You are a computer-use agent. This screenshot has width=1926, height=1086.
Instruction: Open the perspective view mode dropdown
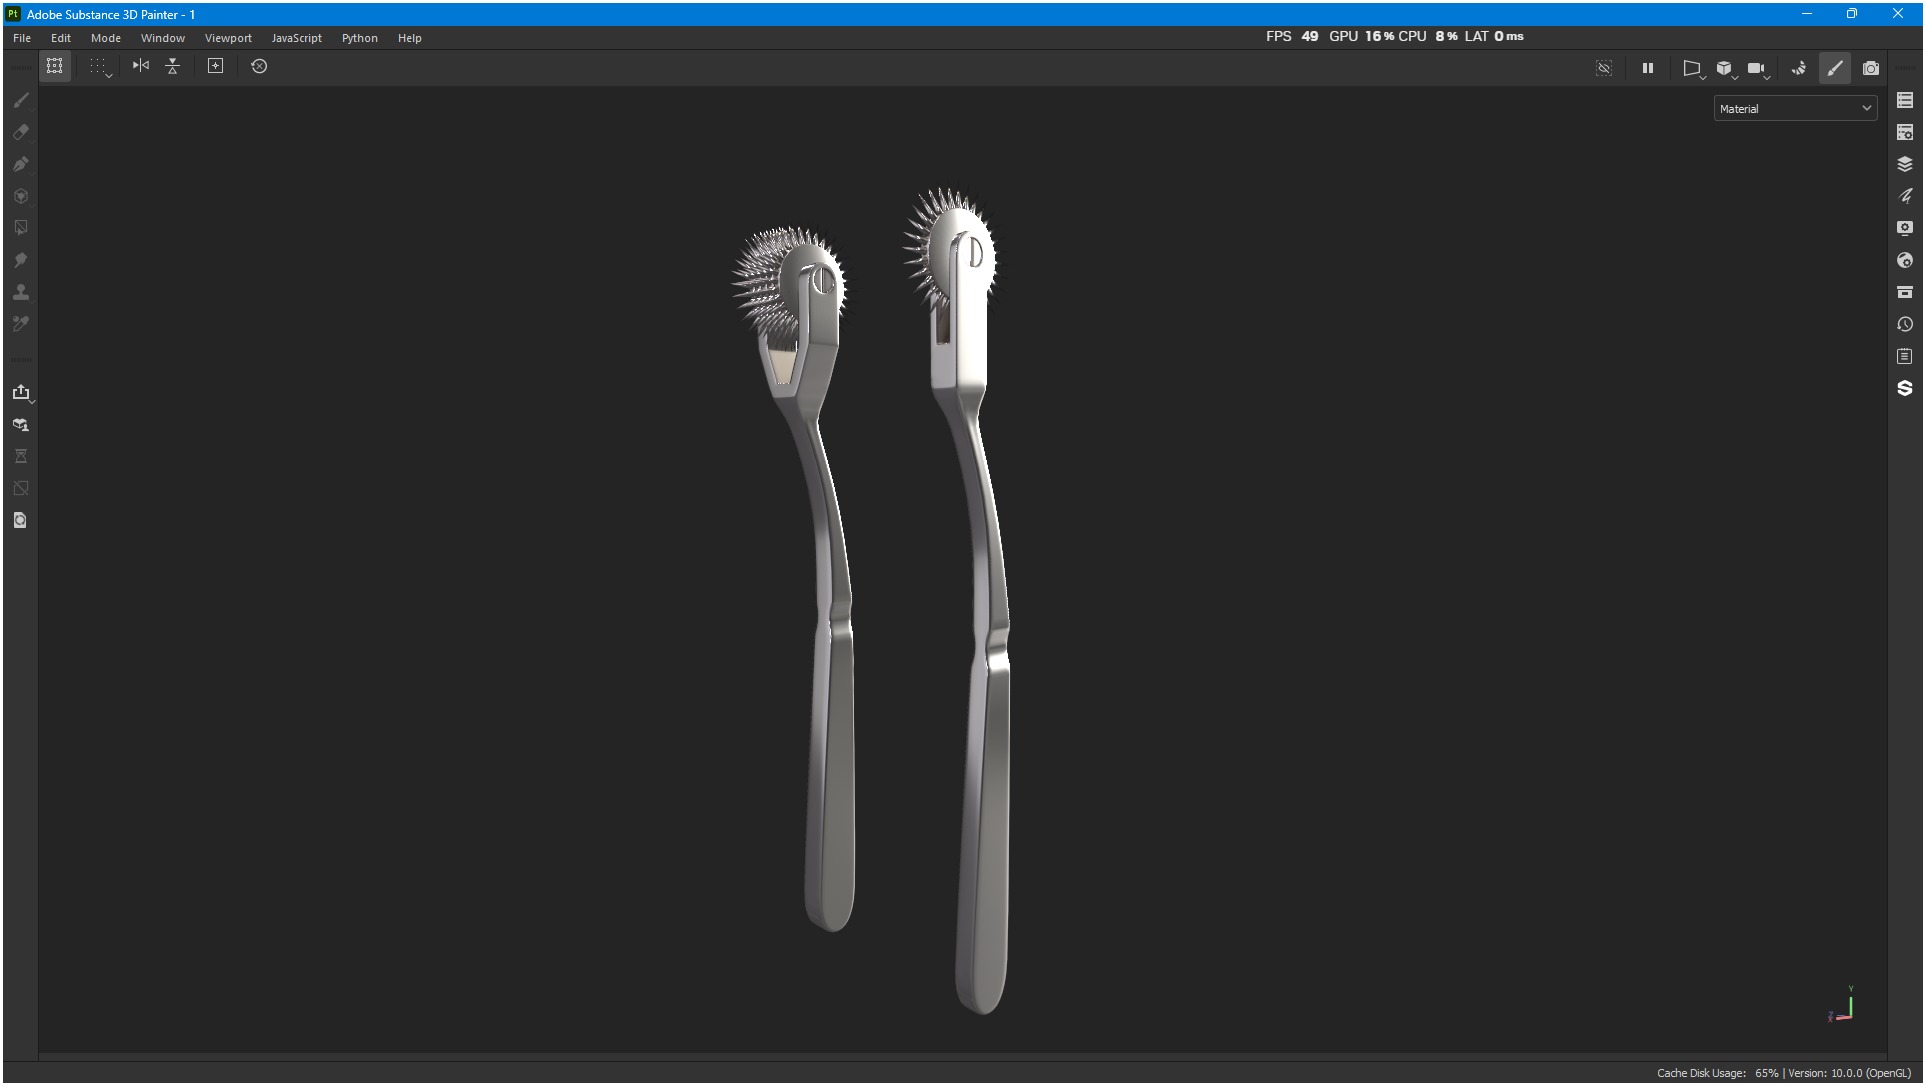tap(1693, 68)
